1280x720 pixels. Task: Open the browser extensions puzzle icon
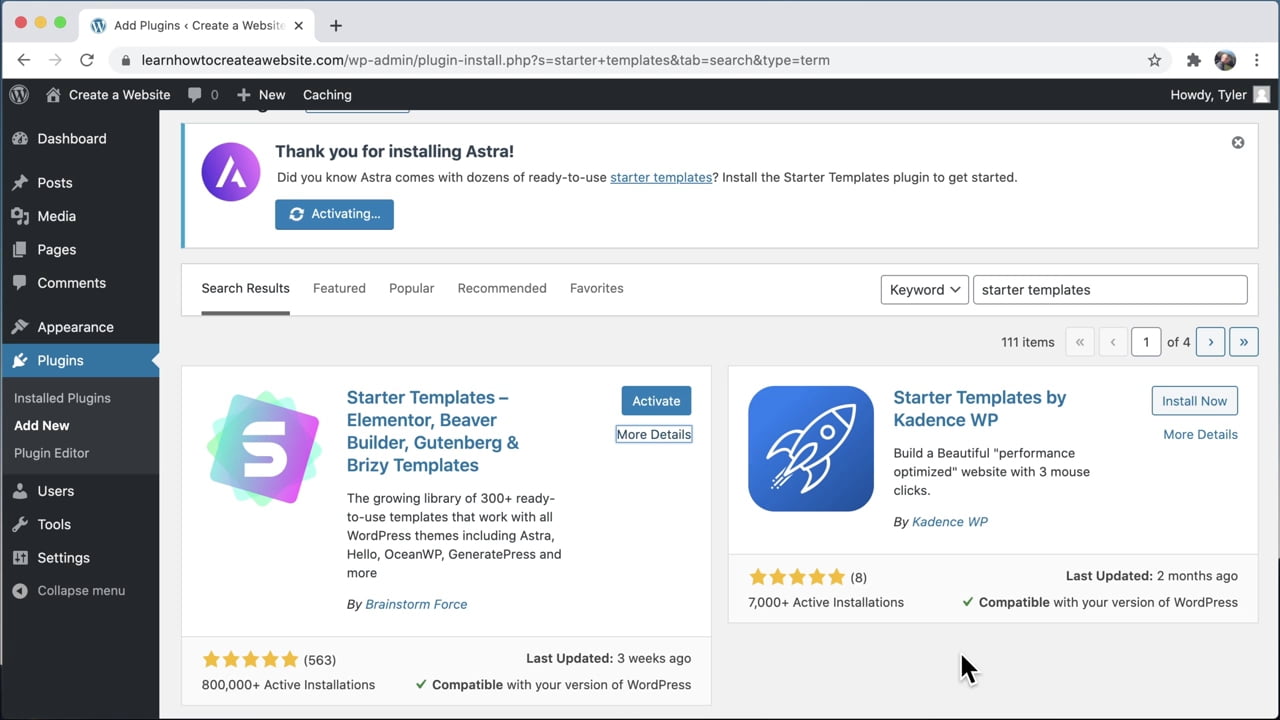tap(1193, 60)
